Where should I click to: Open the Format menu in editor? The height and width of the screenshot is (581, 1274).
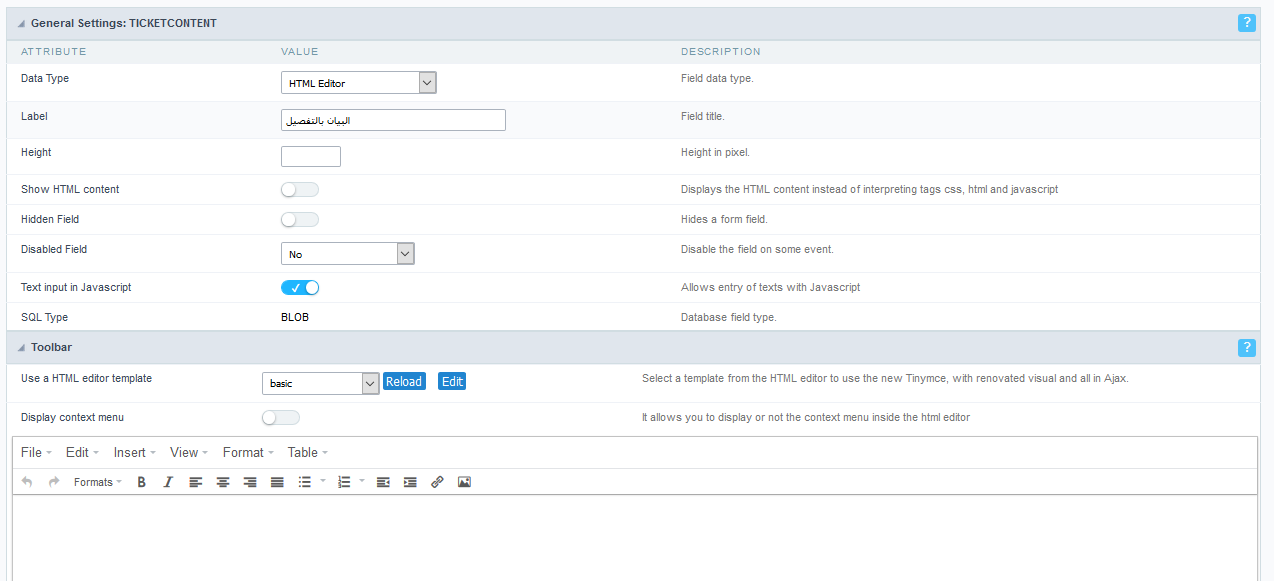click(248, 453)
